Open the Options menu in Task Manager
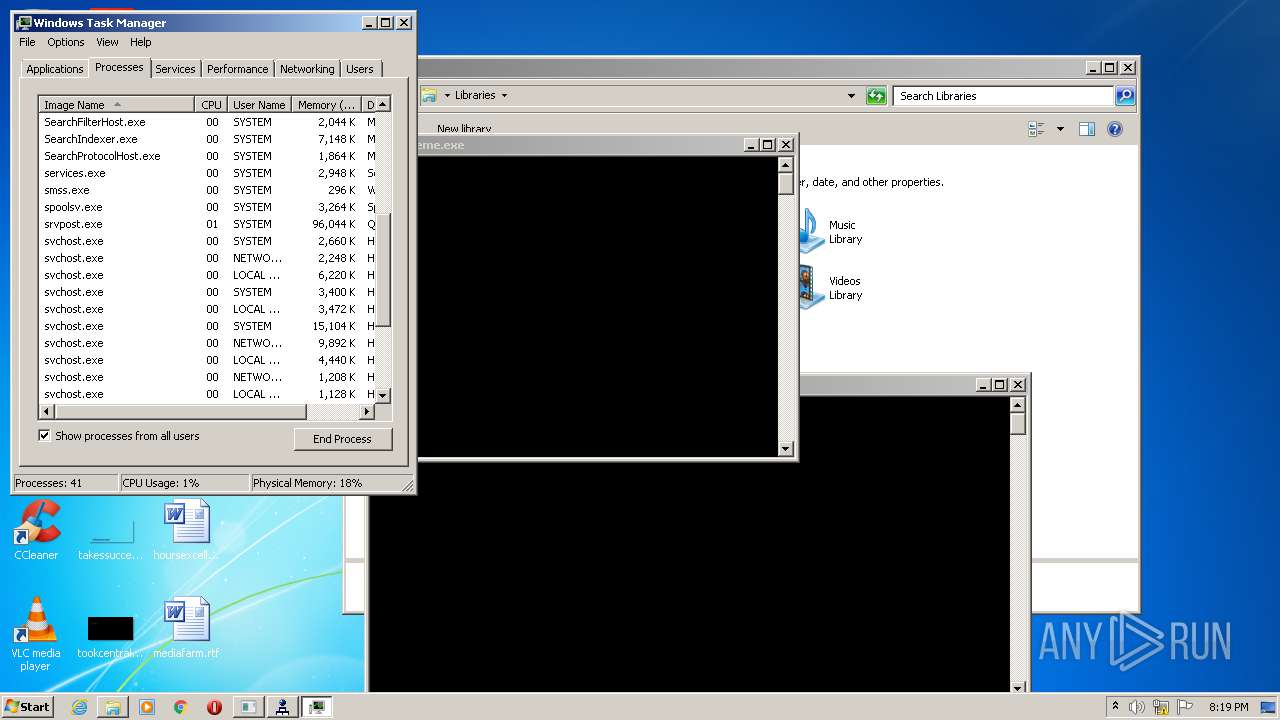 pos(66,42)
